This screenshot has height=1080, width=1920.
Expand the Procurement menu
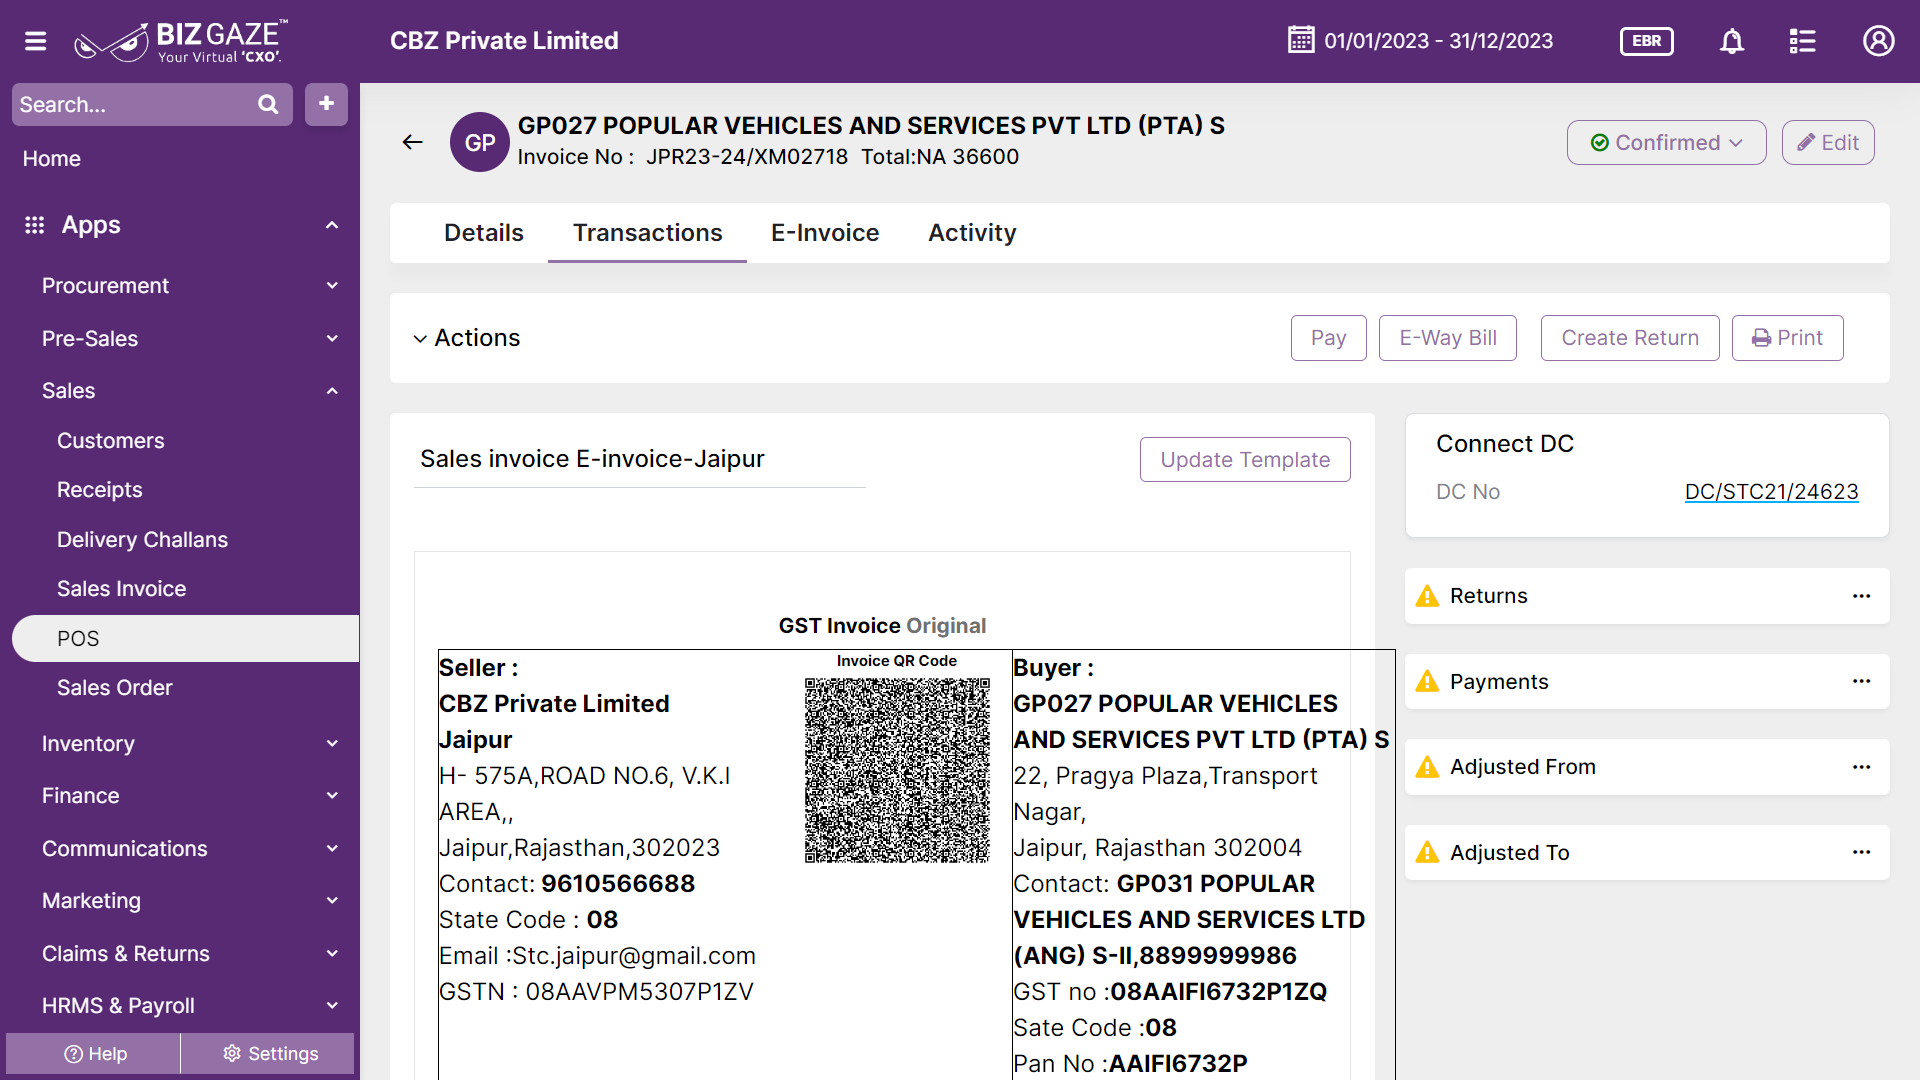coord(332,286)
